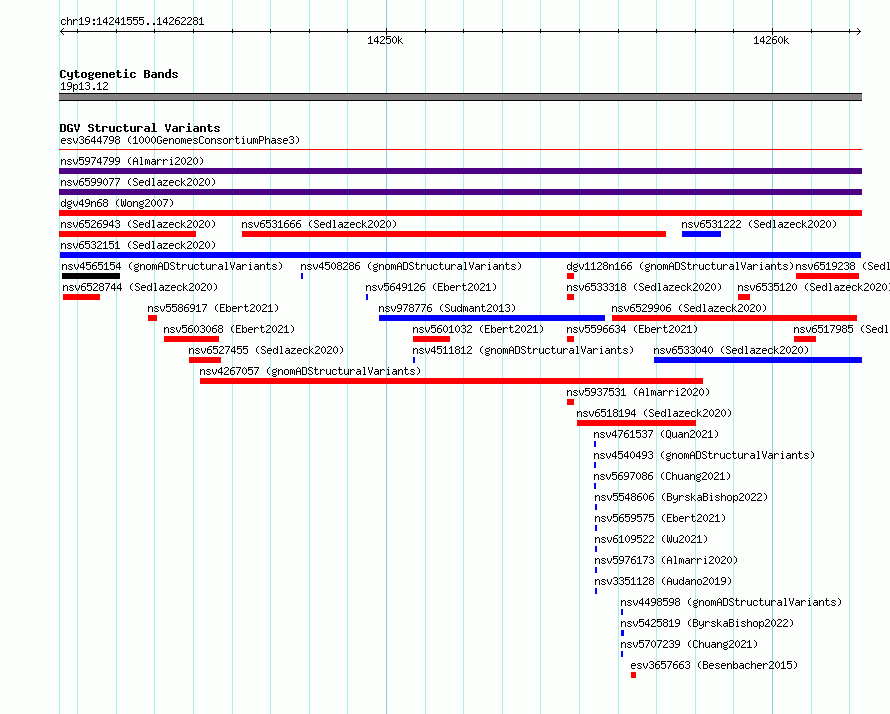Click the nsv4498598 gnomAD variant label
Screen dimensions: 890x714
click(x=731, y=602)
